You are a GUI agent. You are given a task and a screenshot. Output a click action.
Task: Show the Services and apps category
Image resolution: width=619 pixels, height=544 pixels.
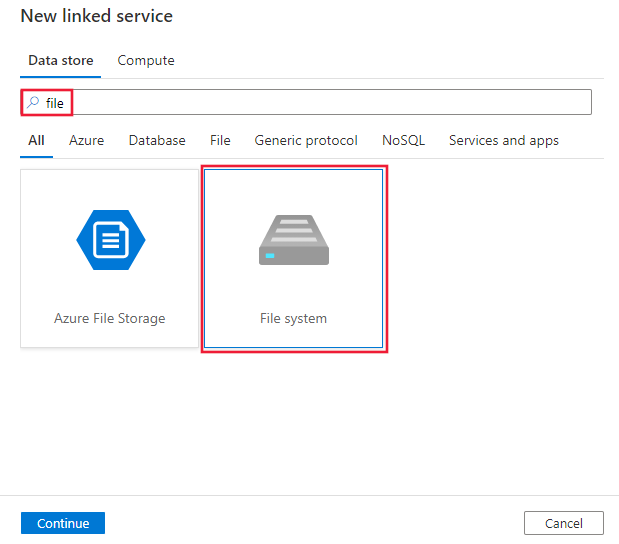(x=504, y=141)
